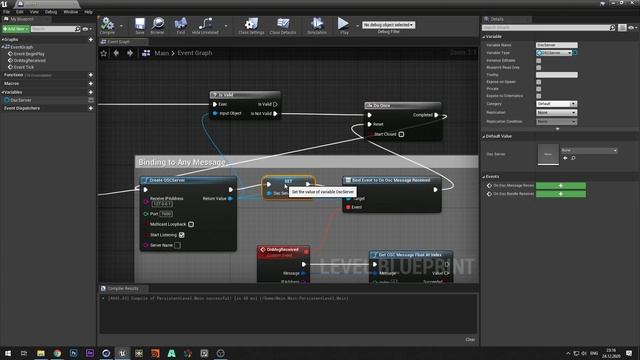Open Class Defaults from toolbar
This screenshot has width=640, height=360.
tap(283, 24)
